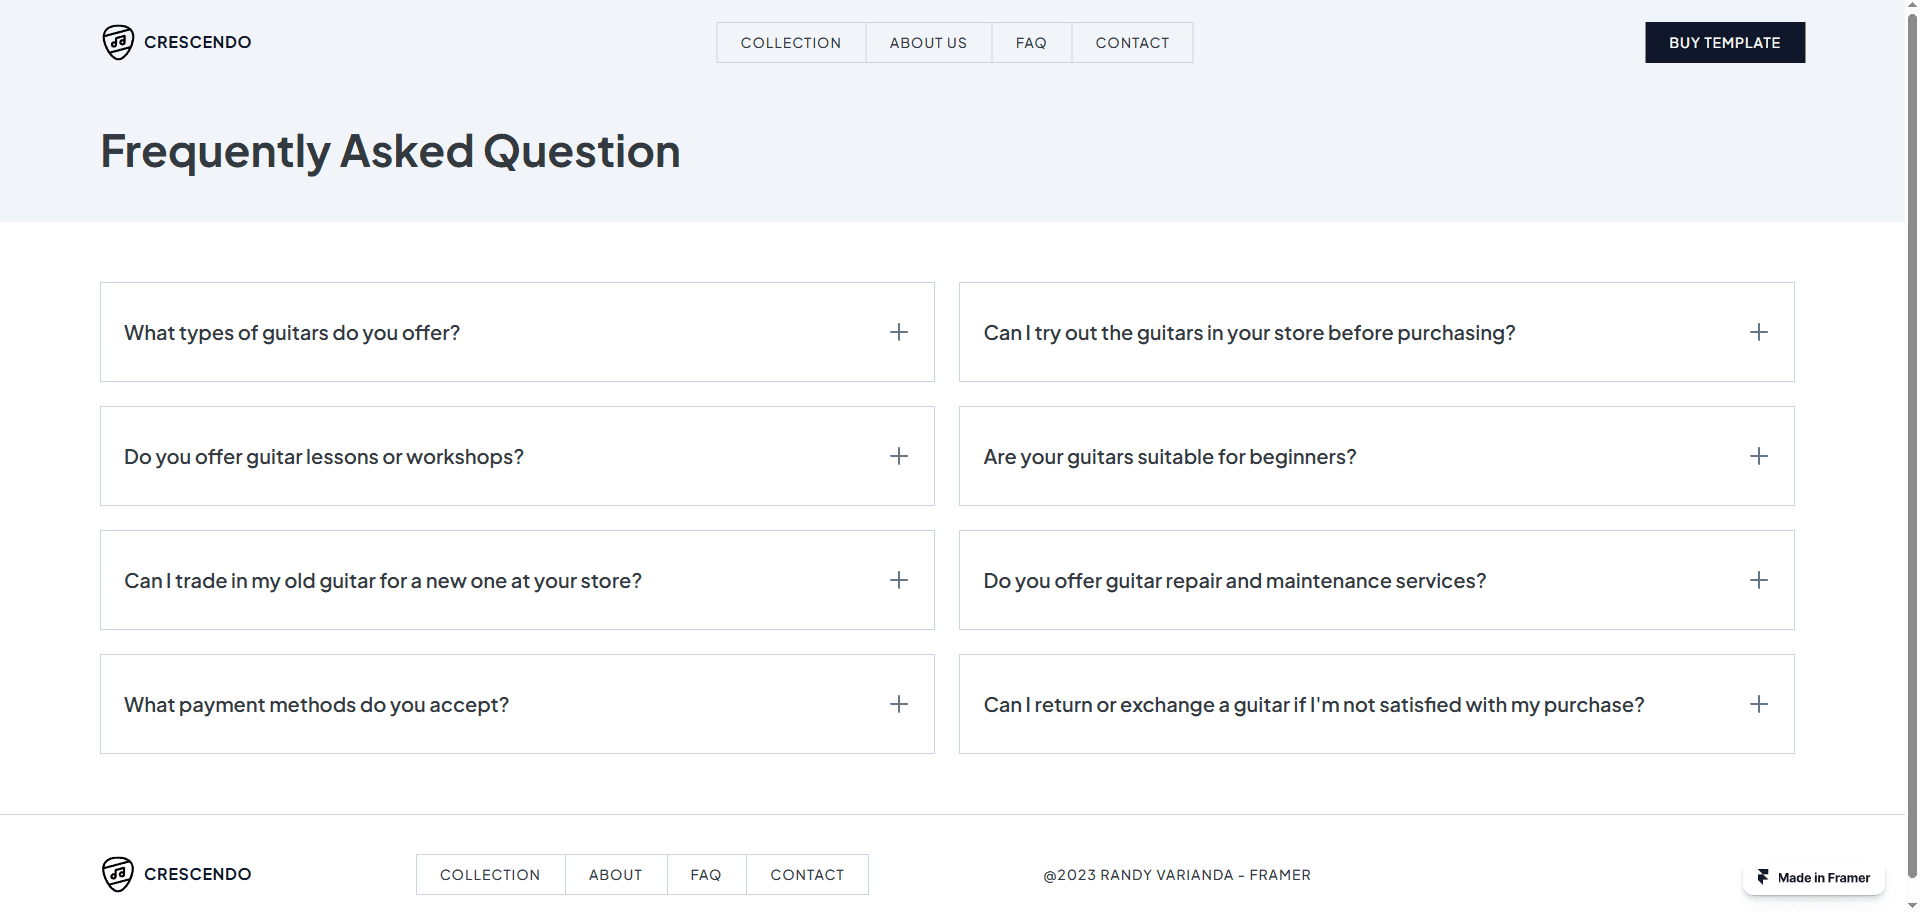Click plus icon for guitar types question
The width and height of the screenshot is (1920, 912).
(x=899, y=332)
